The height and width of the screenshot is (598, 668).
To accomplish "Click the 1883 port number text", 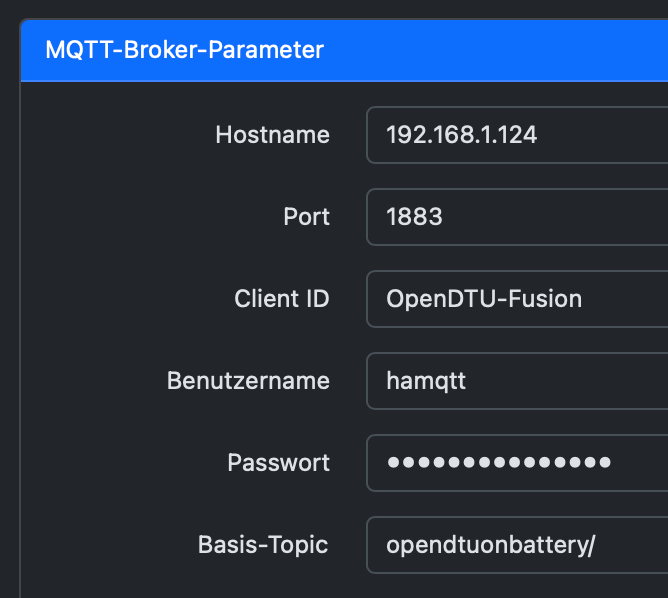I will click(414, 217).
